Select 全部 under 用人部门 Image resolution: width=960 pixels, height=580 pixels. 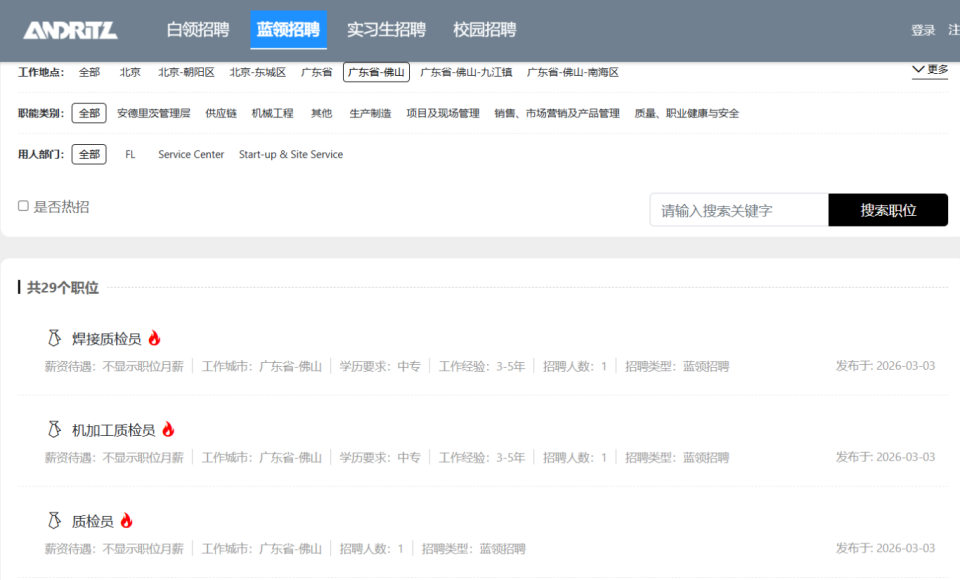pos(88,154)
